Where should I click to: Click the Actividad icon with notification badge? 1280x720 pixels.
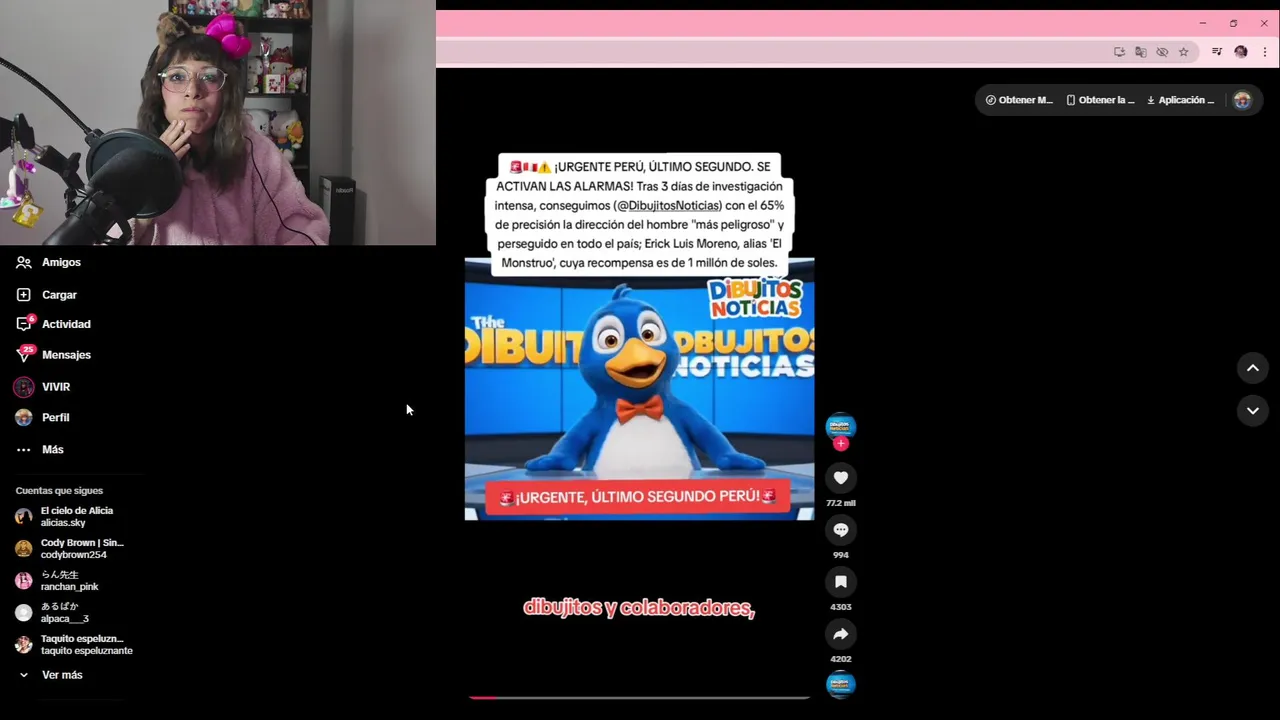(24, 324)
